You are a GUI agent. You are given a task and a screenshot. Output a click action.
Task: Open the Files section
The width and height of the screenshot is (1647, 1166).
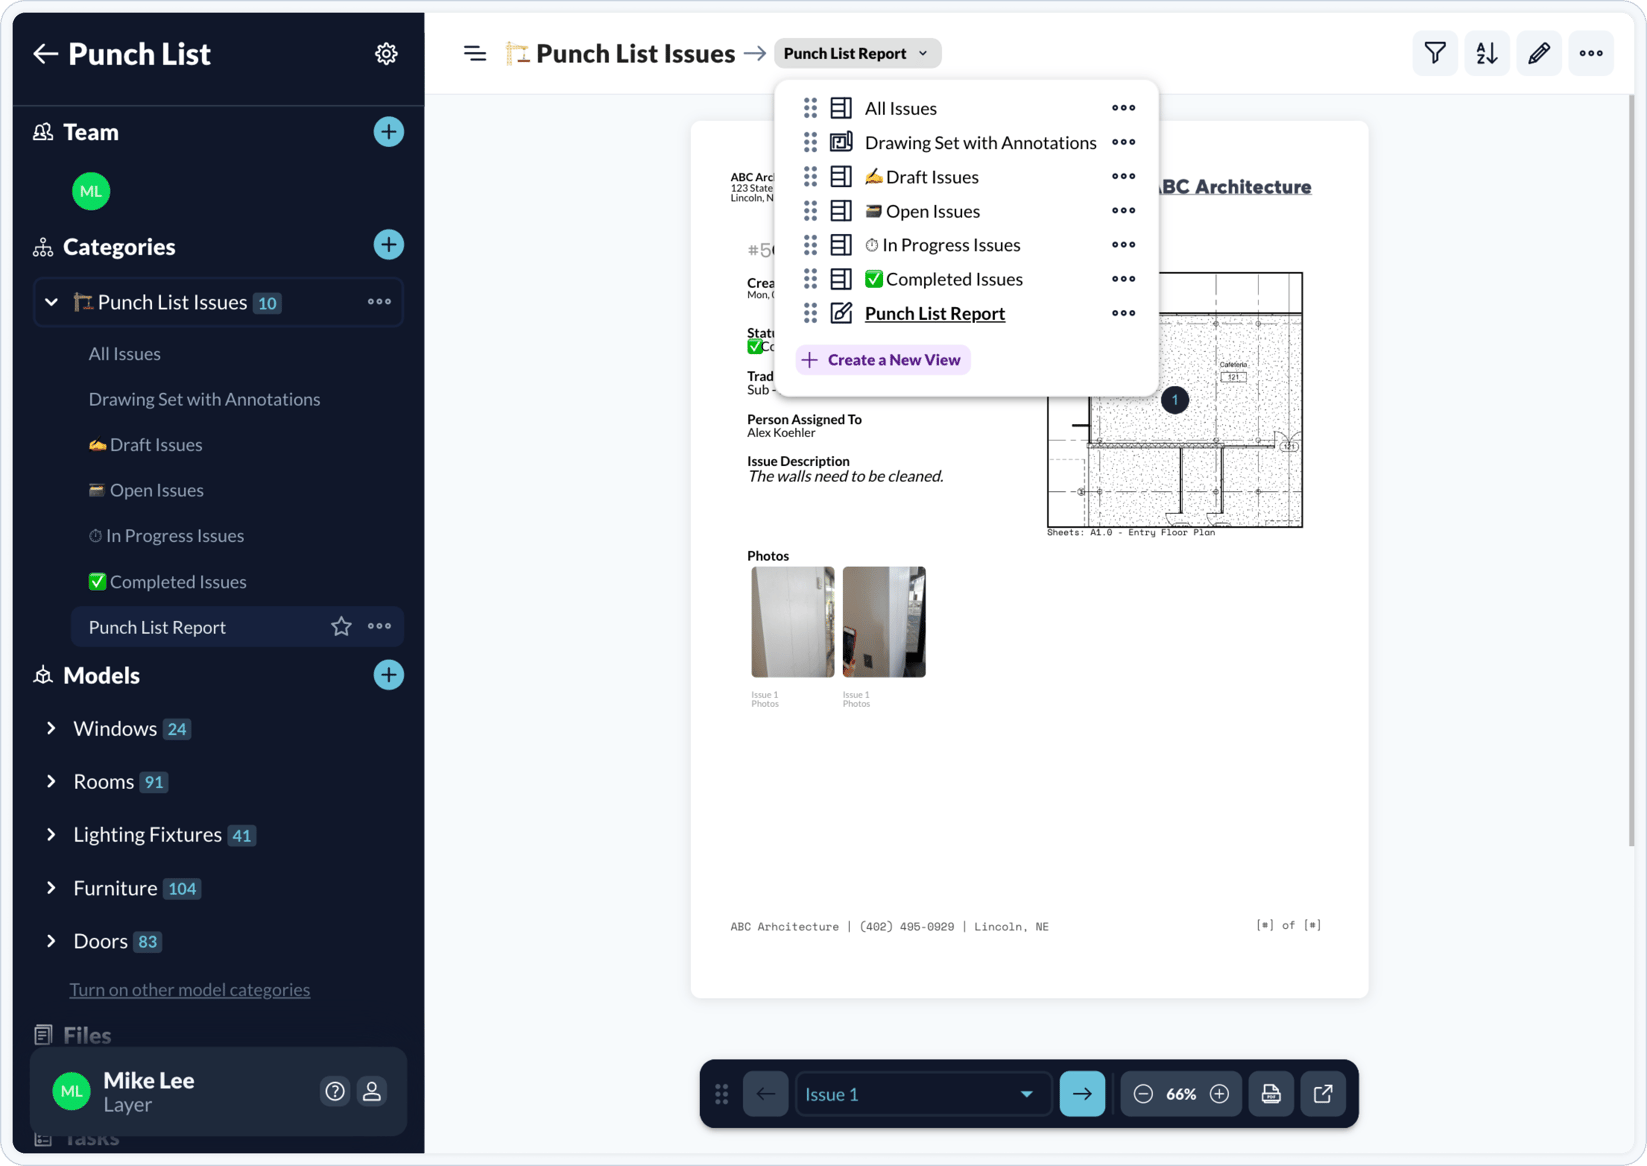click(87, 1035)
